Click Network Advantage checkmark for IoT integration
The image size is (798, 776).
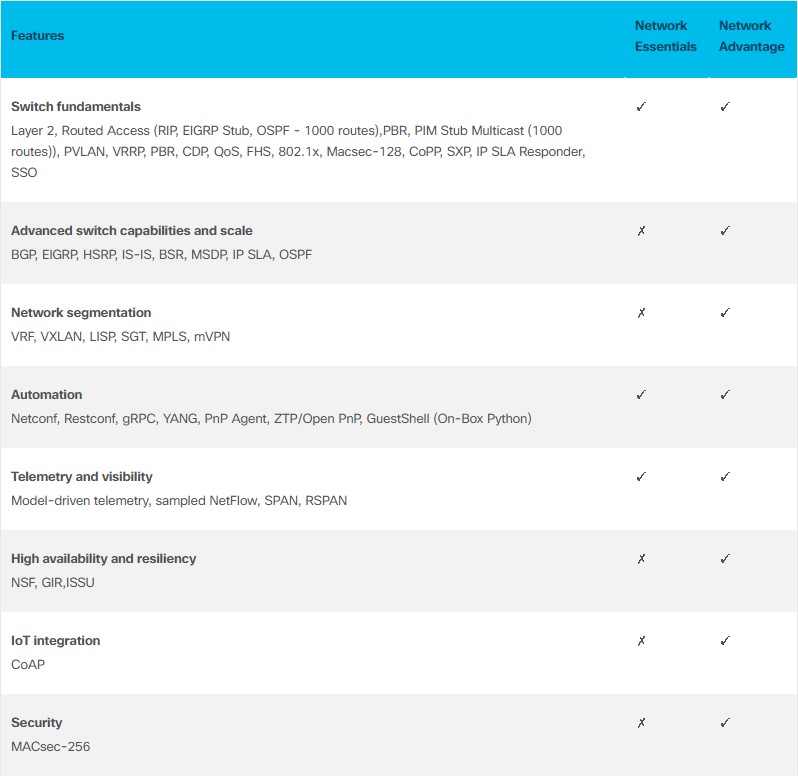point(725,641)
